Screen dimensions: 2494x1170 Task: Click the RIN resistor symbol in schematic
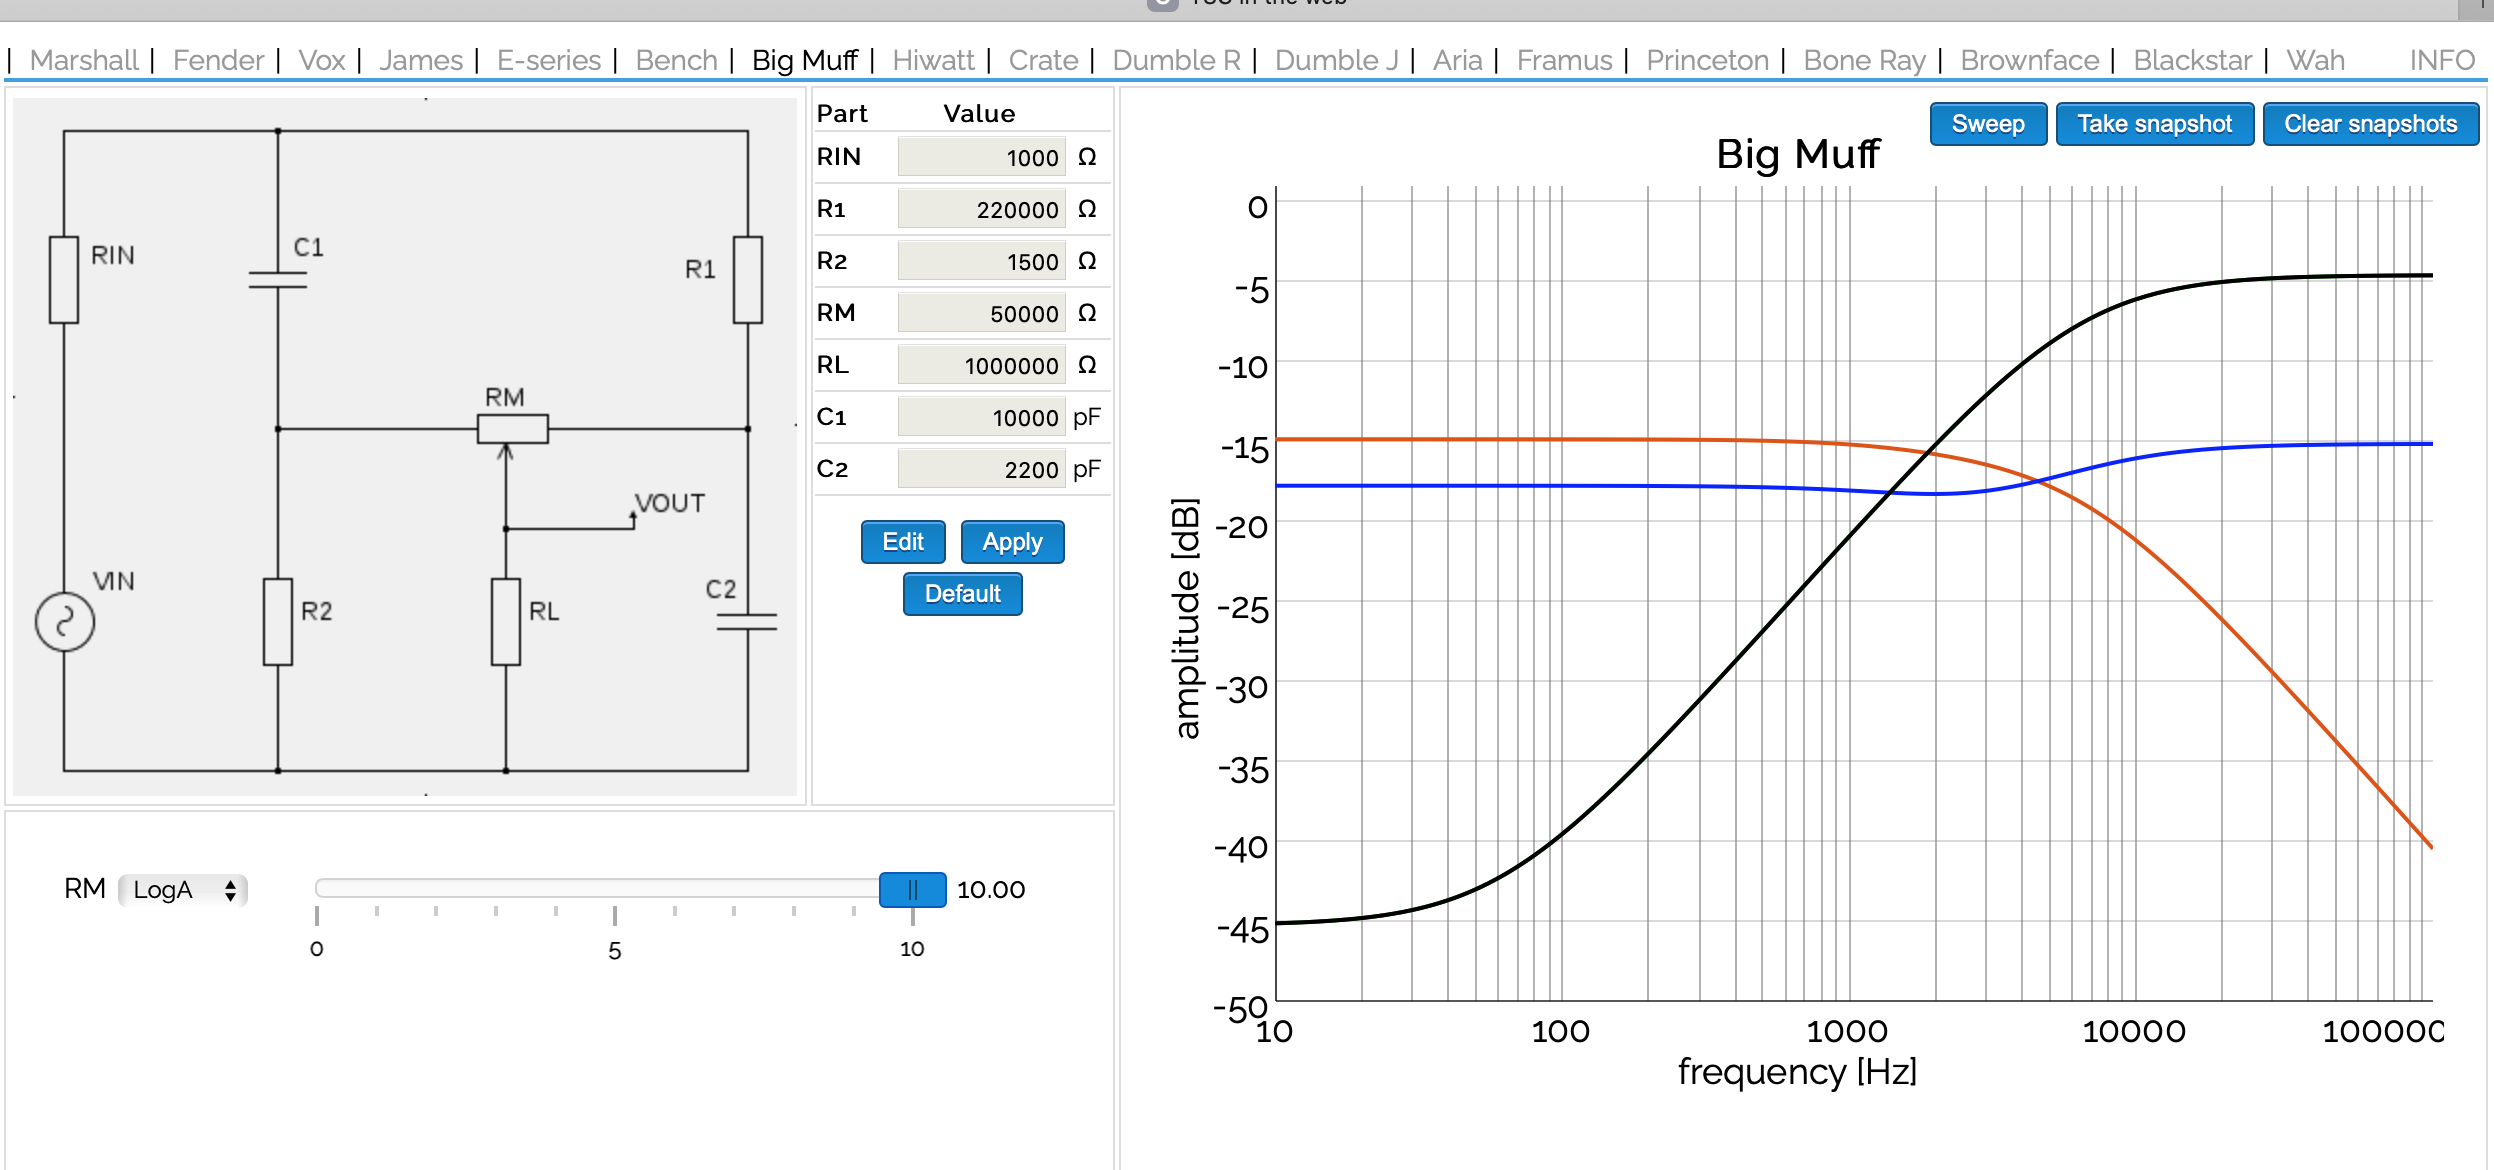point(64,279)
